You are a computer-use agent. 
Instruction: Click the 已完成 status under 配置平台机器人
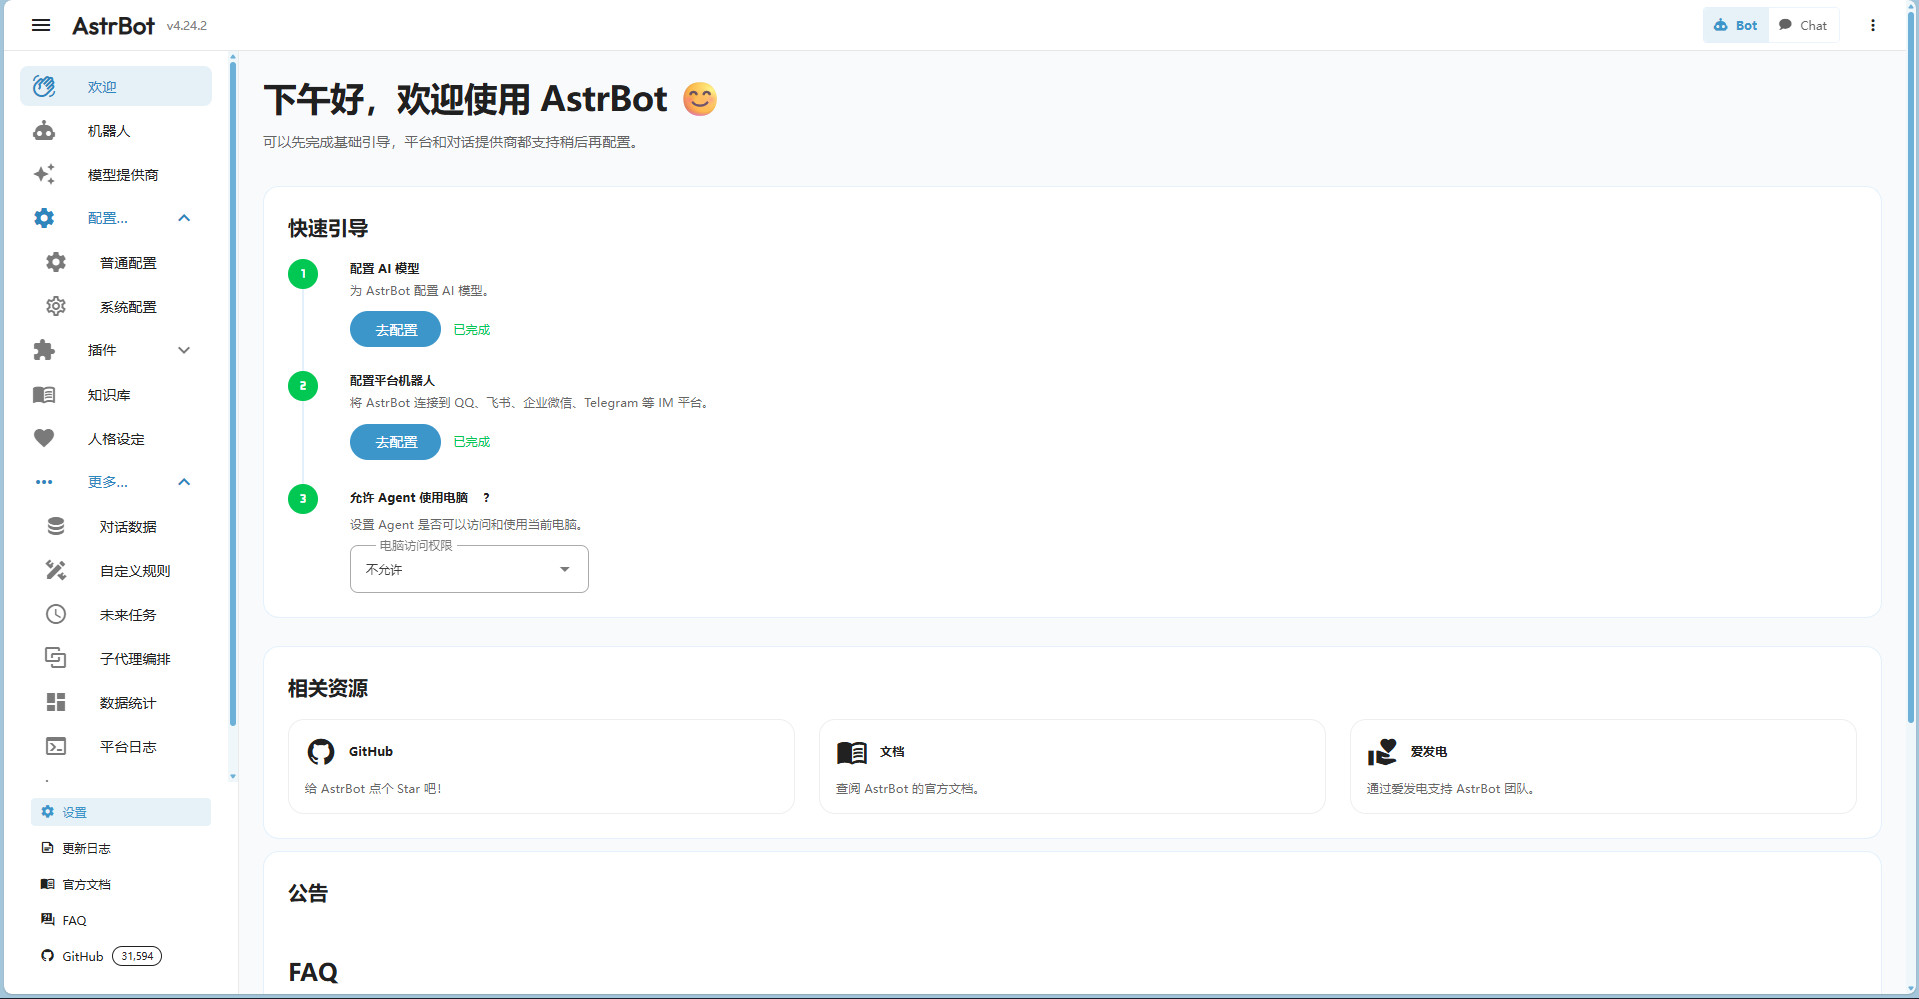tap(472, 442)
